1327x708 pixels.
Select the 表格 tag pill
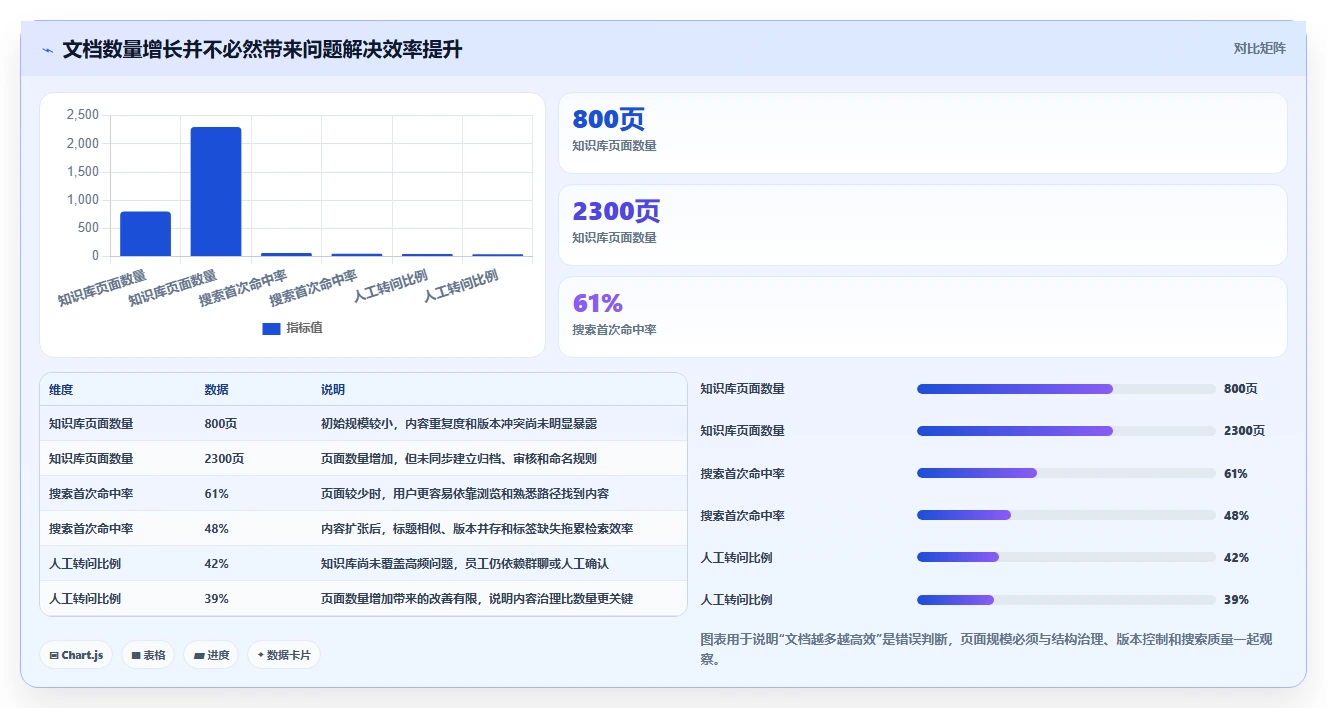(x=149, y=655)
